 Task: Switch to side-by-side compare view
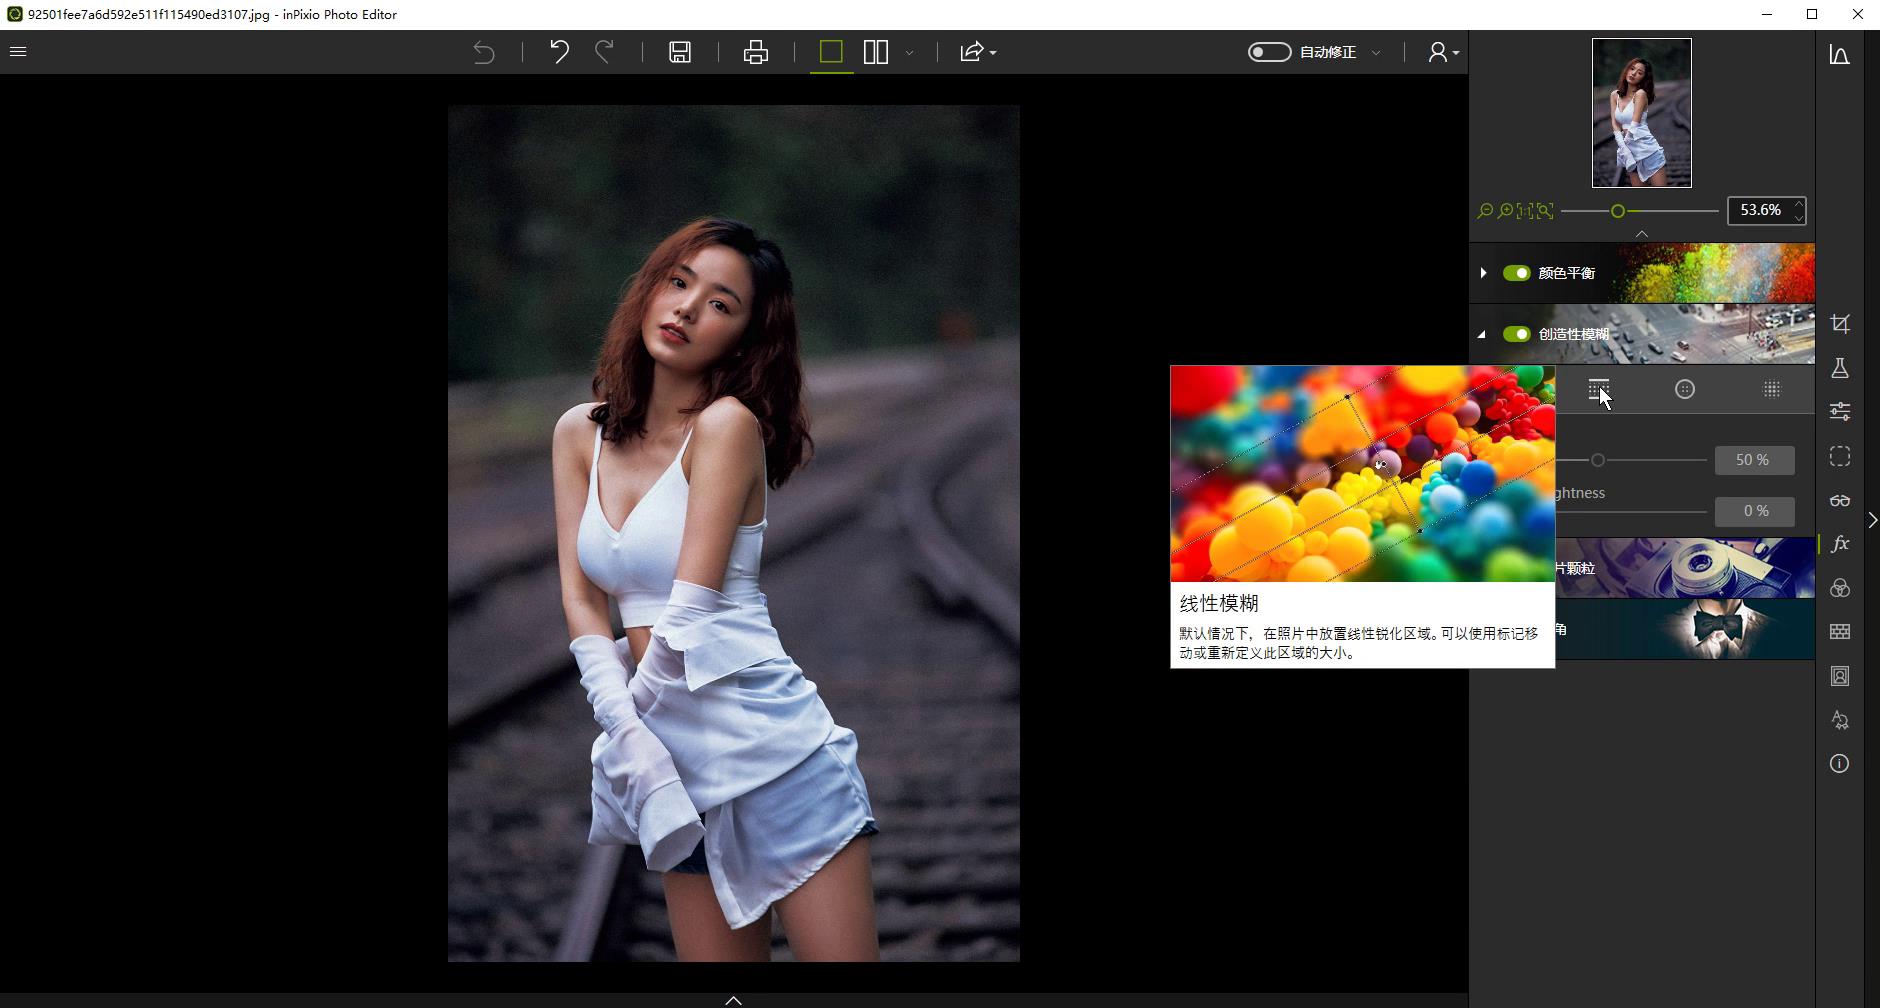pyautogui.click(x=876, y=52)
